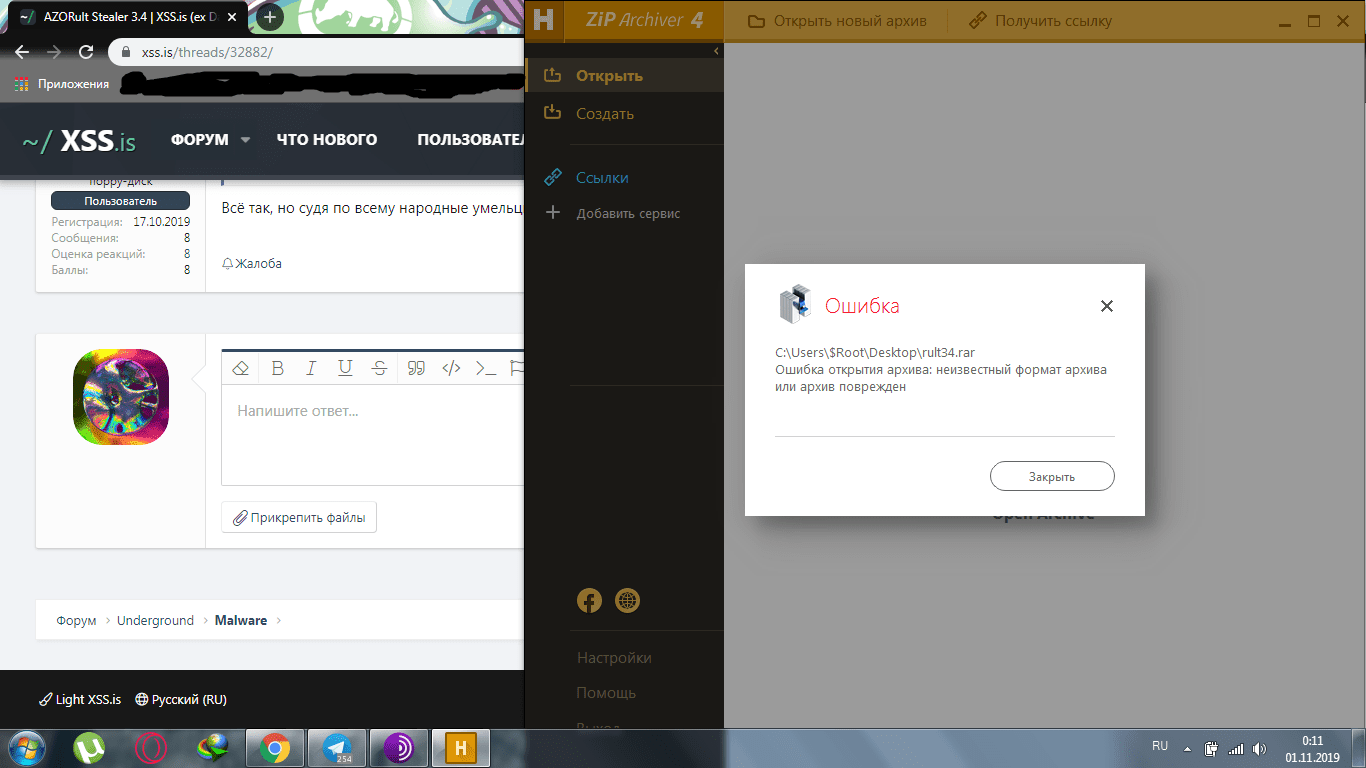Click the Прикрепить файлы attach button
The image size is (1366, 768).
point(299,518)
